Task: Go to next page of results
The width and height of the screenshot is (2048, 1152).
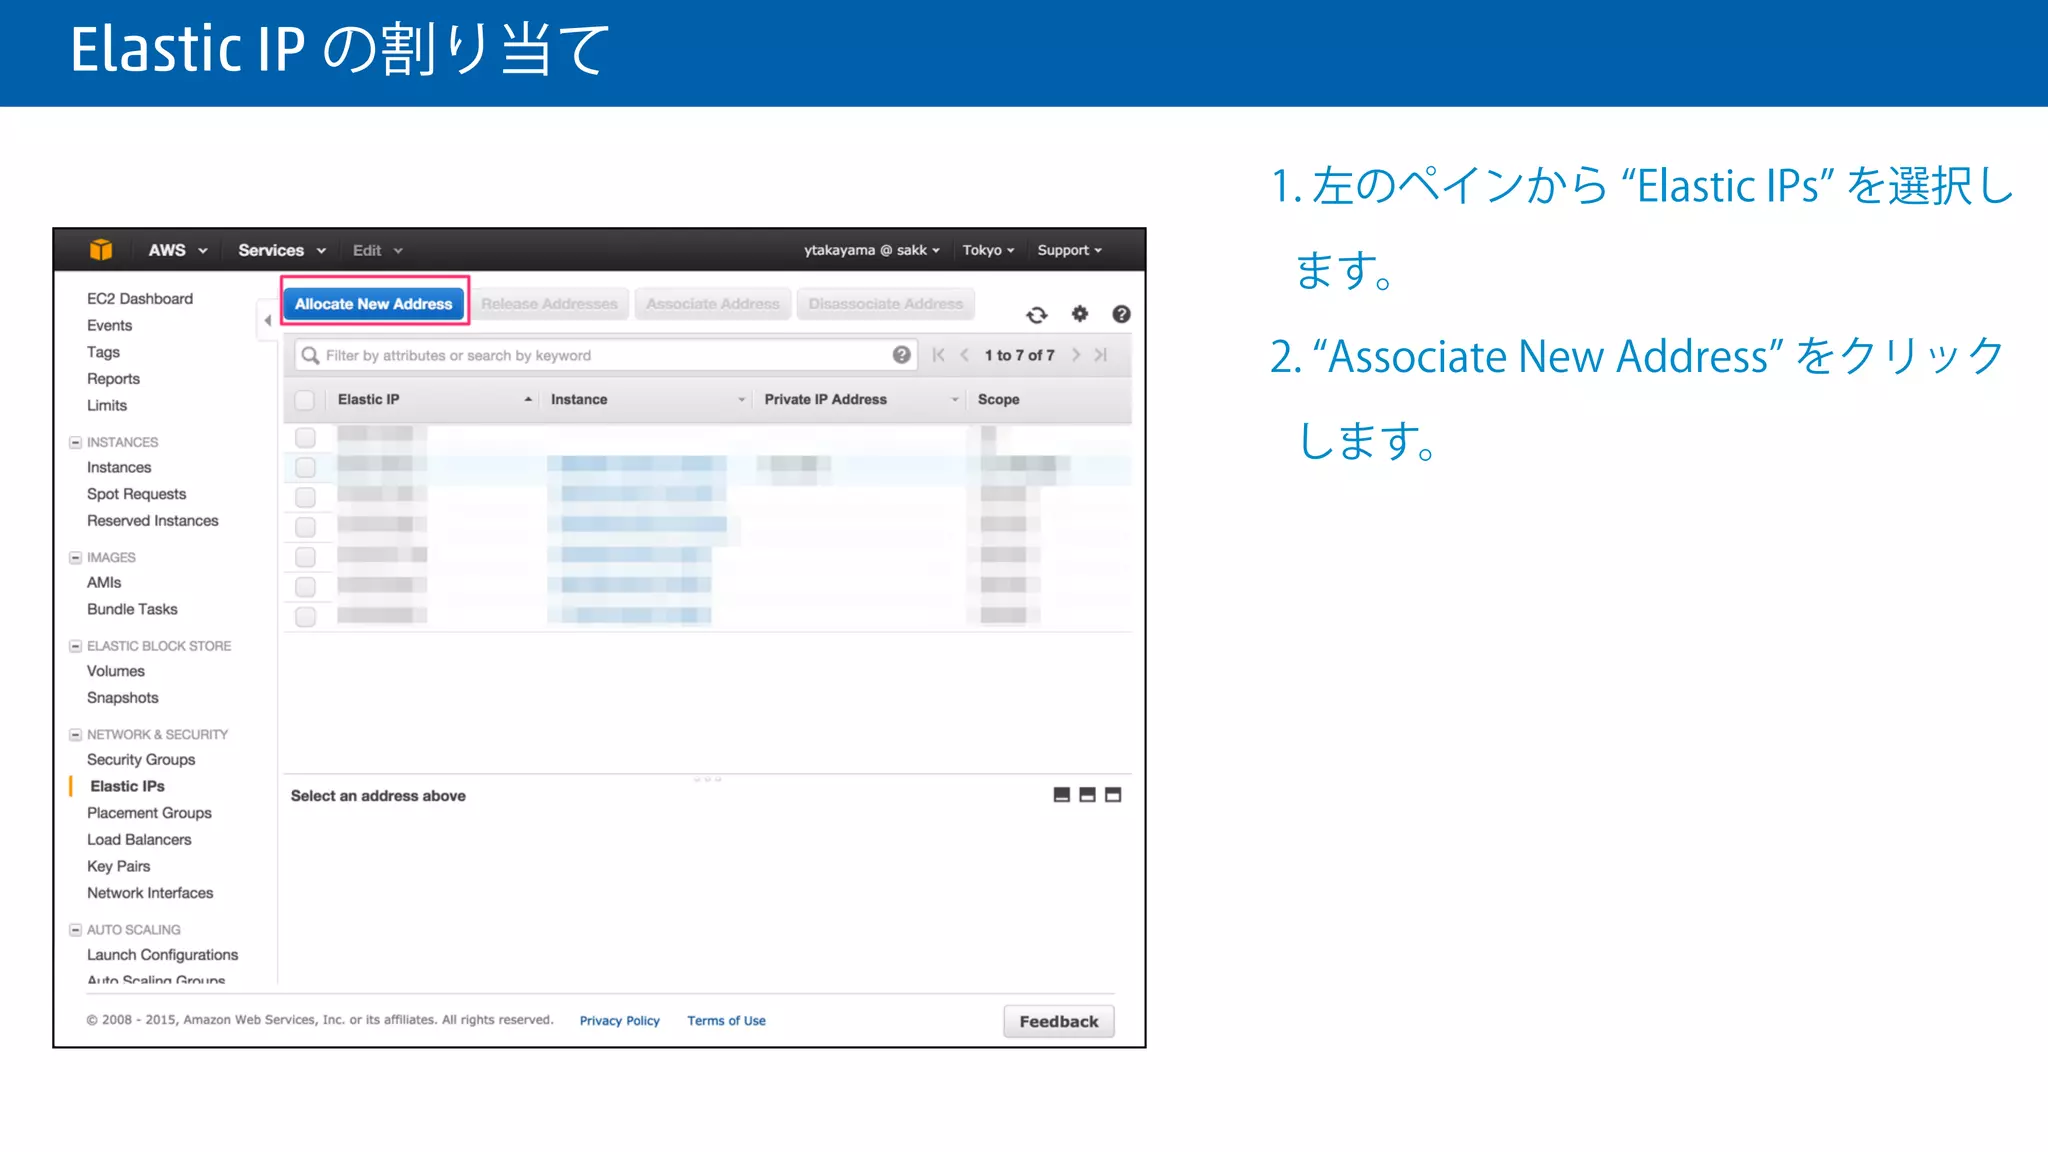Action: [x=1076, y=355]
